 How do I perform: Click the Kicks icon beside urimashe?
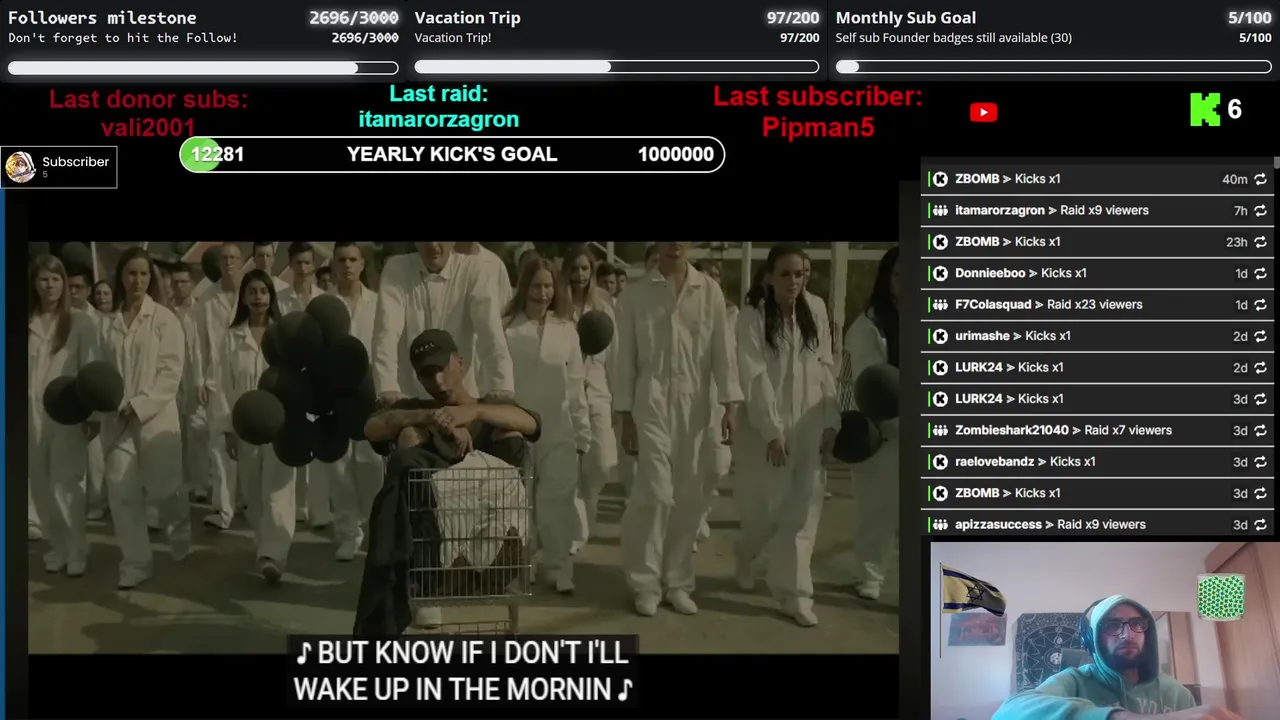(x=940, y=336)
